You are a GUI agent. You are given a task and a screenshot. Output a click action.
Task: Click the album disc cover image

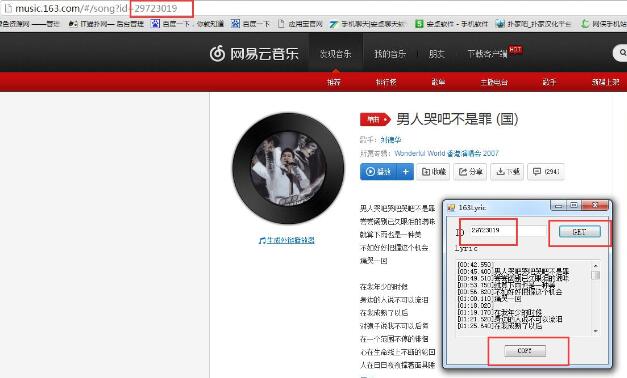click(x=288, y=168)
